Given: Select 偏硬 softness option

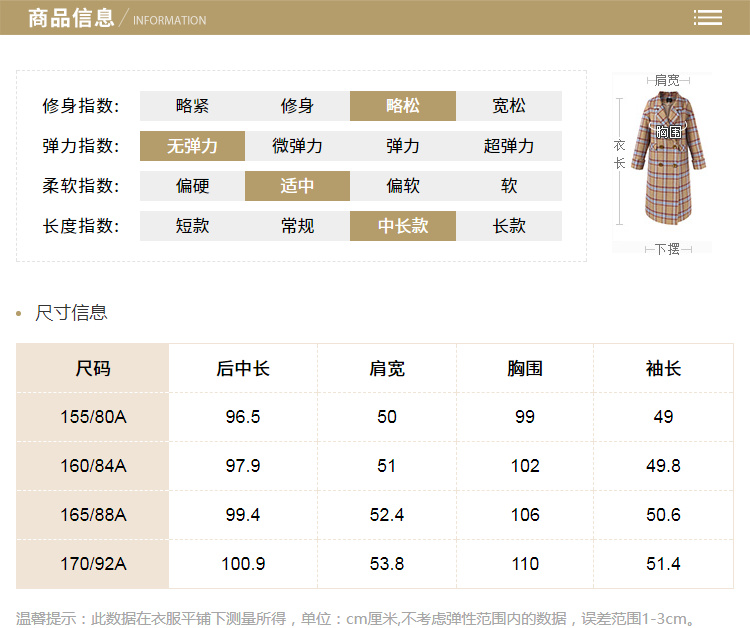Looking at the screenshot, I should 192,186.
